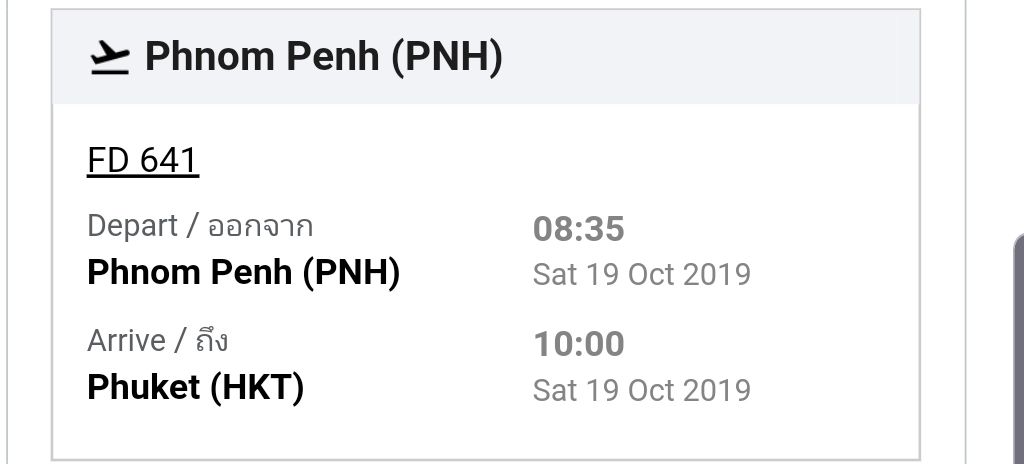Click the dark rounded panel at right edge
The width and height of the screenshot is (1024, 464).
[x=1018, y=348]
